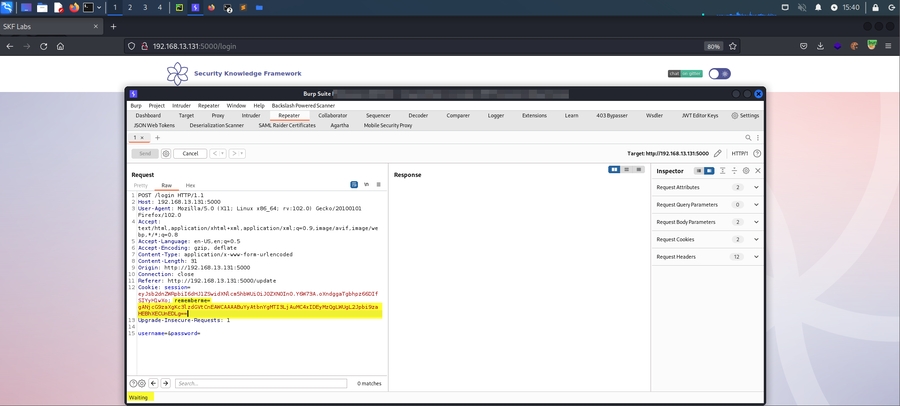Click the Repeater send settings gear icon
This screenshot has width=900, height=406.
(166, 153)
